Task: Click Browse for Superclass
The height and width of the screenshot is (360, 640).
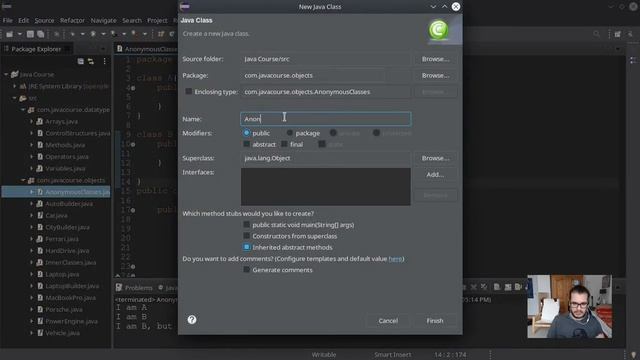Action: (435, 158)
